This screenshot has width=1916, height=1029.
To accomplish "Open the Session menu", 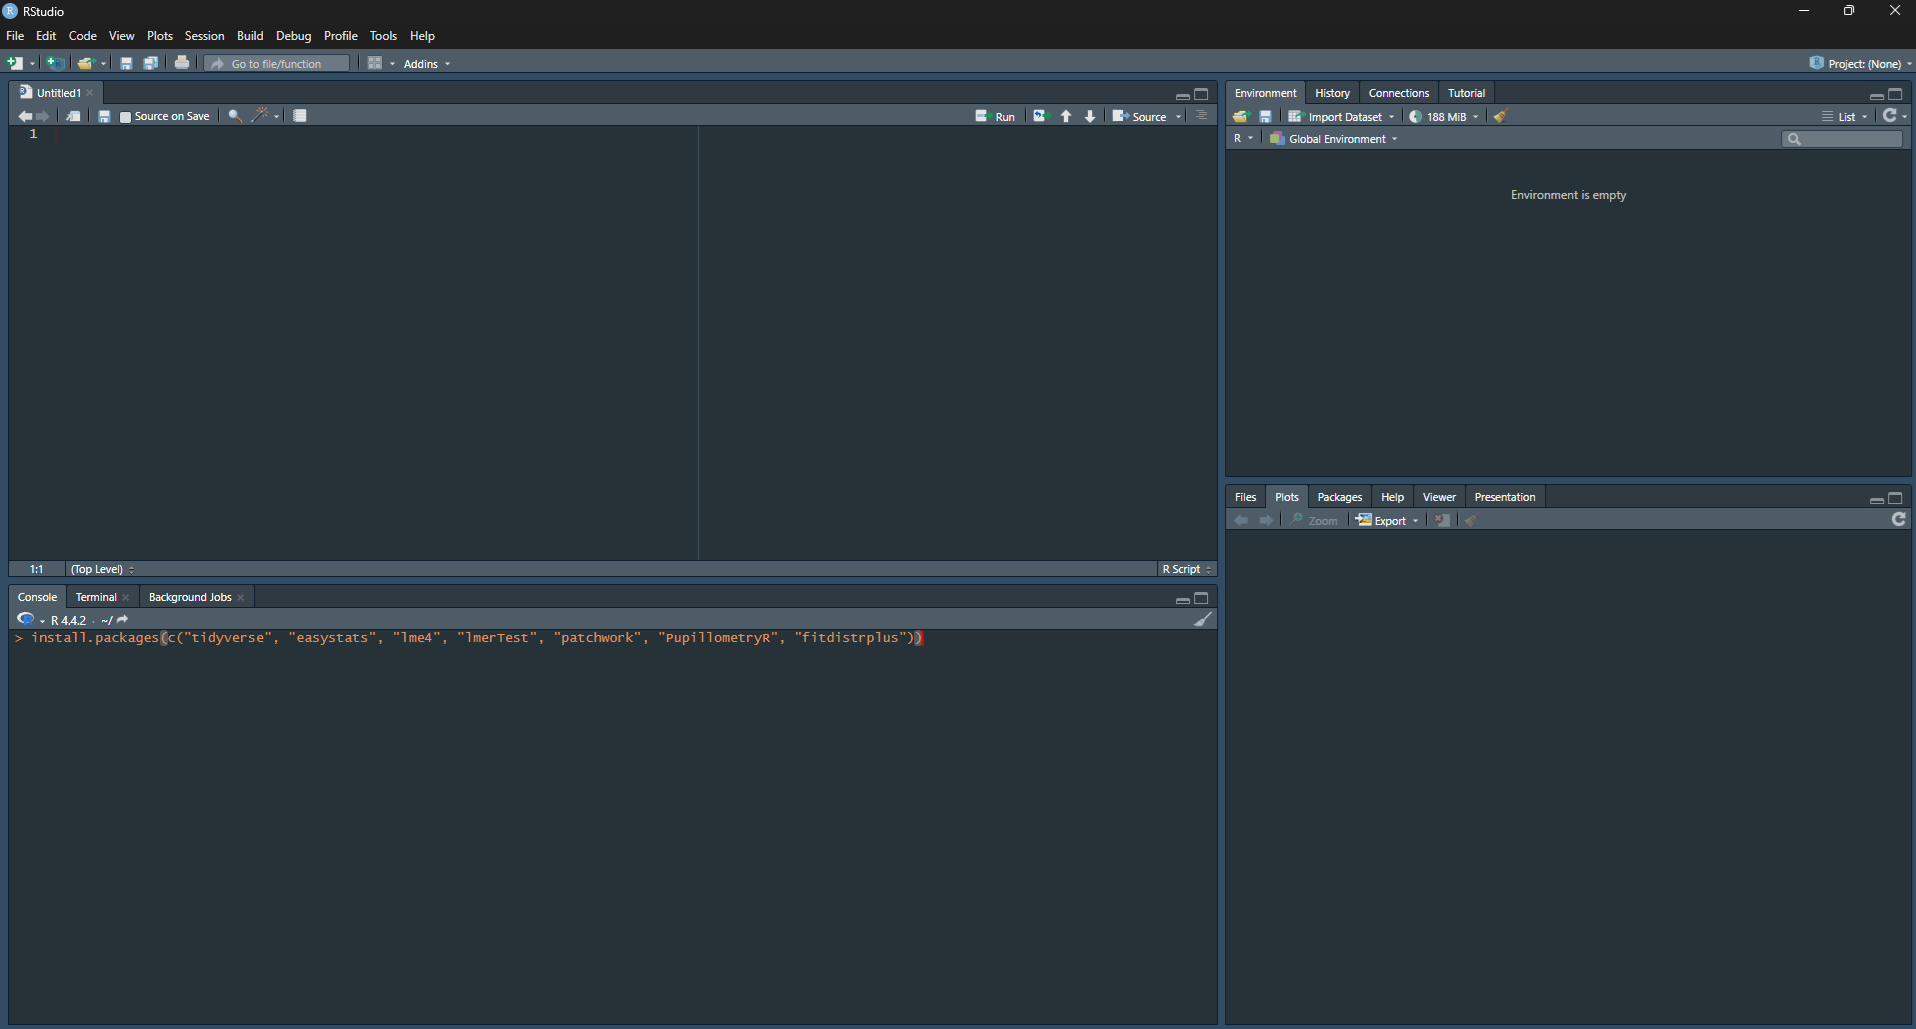I will coord(204,36).
